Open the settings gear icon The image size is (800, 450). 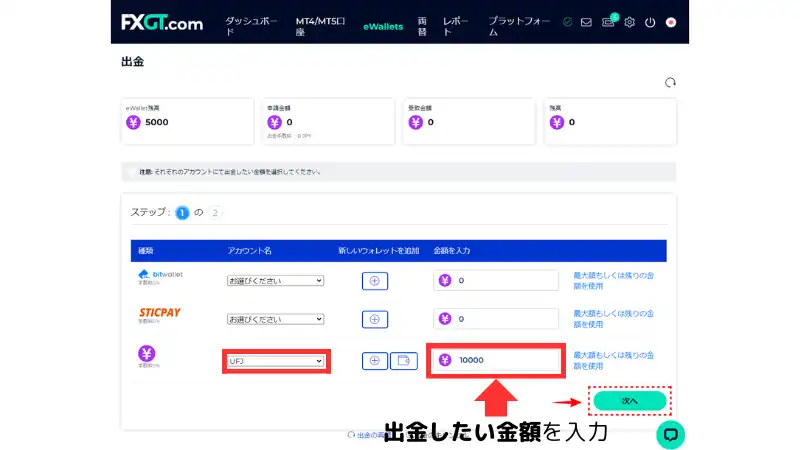tap(630, 22)
